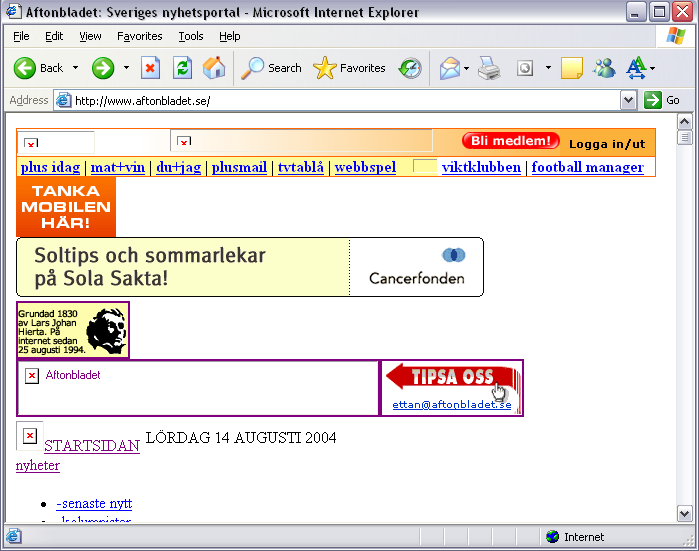The image size is (699, 551).
Task: Click the TIPSA OSS red arrow graphic
Action: [x=452, y=378]
